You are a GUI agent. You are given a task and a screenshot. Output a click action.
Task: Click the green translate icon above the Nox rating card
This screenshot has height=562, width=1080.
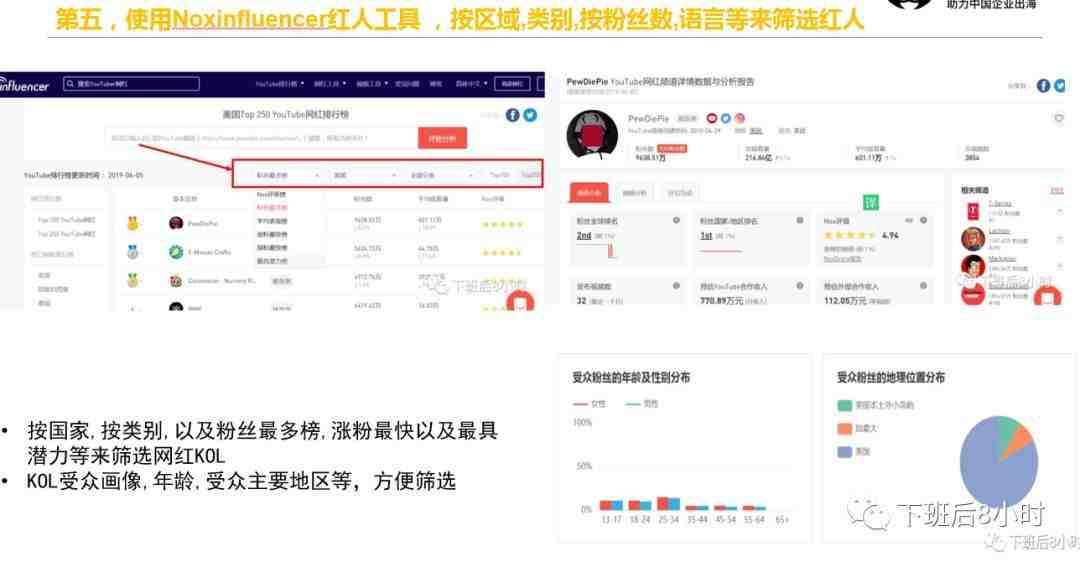[871, 202]
